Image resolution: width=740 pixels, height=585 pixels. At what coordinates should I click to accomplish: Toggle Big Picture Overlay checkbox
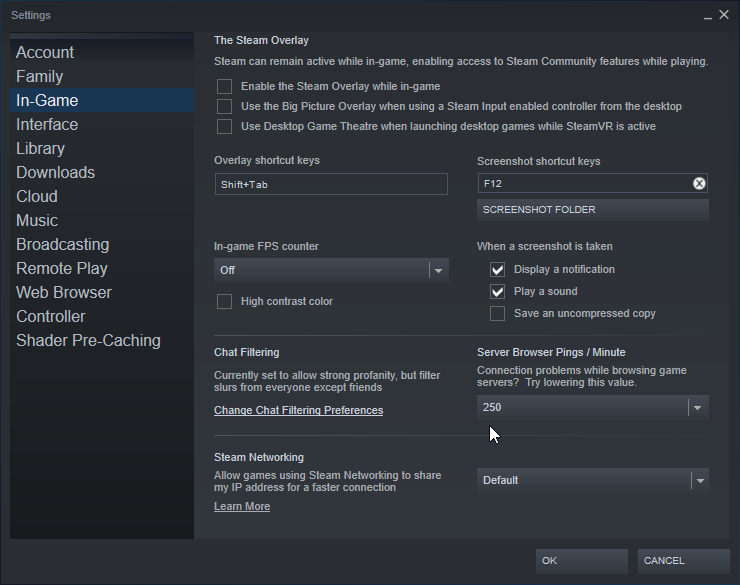click(225, 107)
